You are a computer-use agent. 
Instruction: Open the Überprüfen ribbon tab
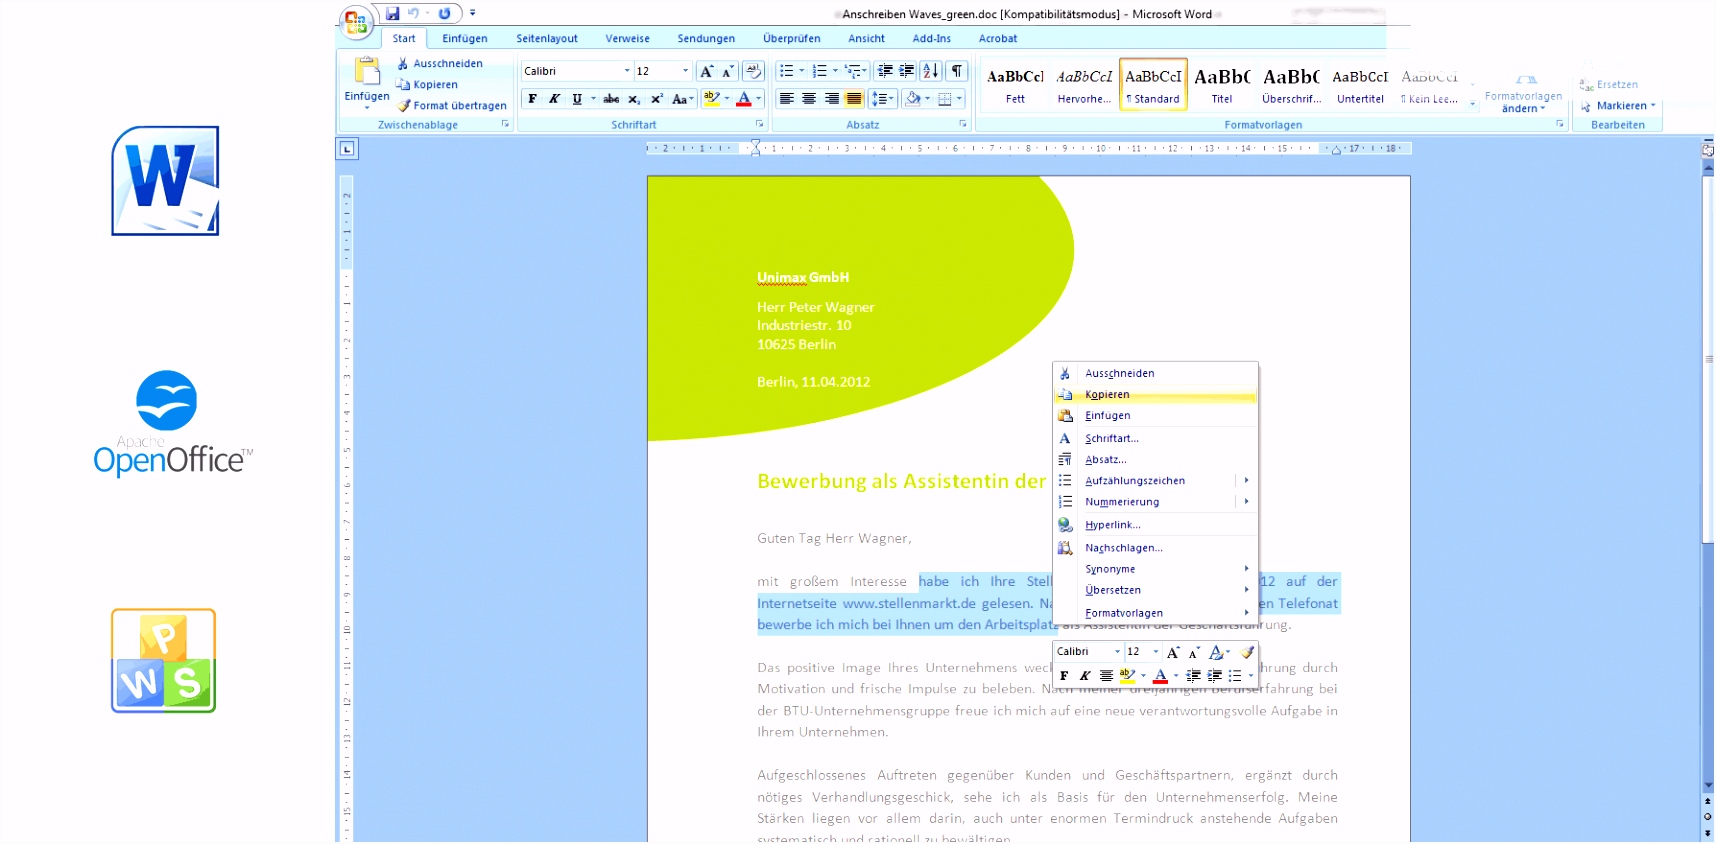pyautogui.click(x=792, y=38)
